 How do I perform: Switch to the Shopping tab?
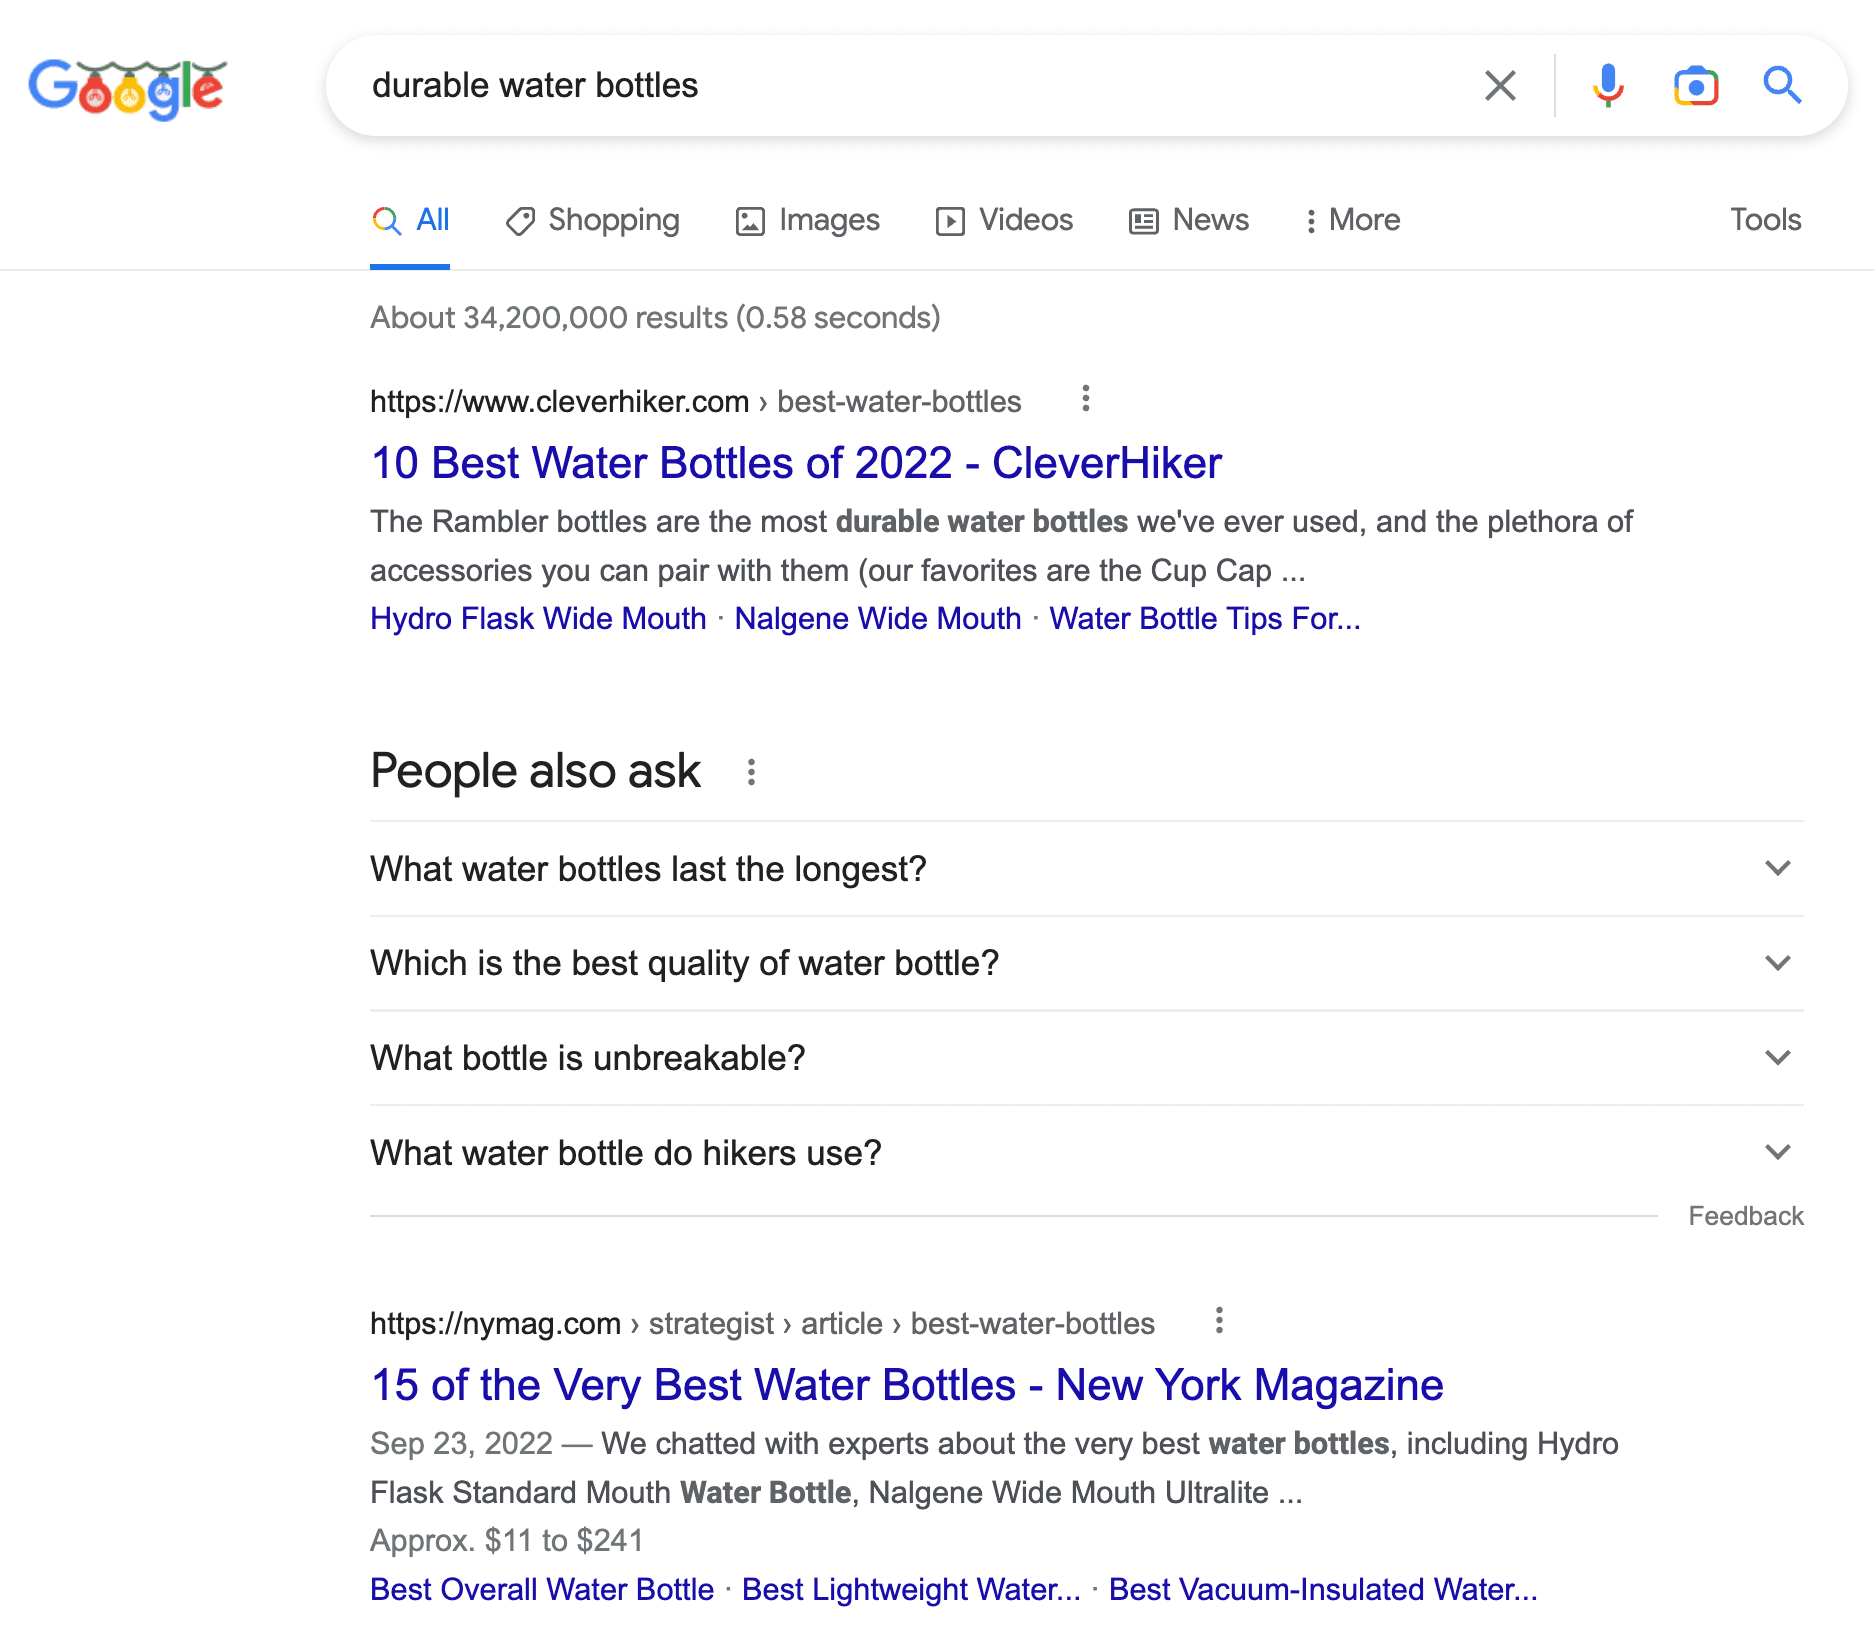[x=593, y=220]
